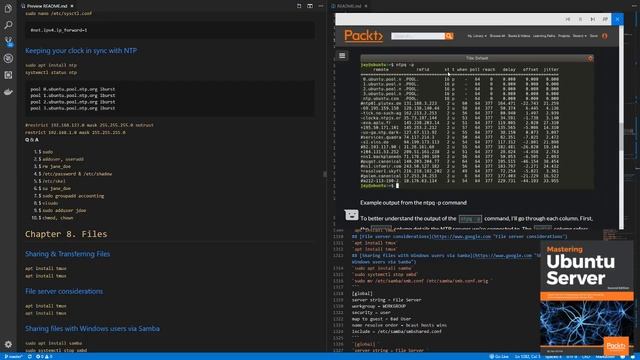This screenshot has height=360, width=640.
Task: Click Books & Videos in Packt header
Action: (519, 36)
